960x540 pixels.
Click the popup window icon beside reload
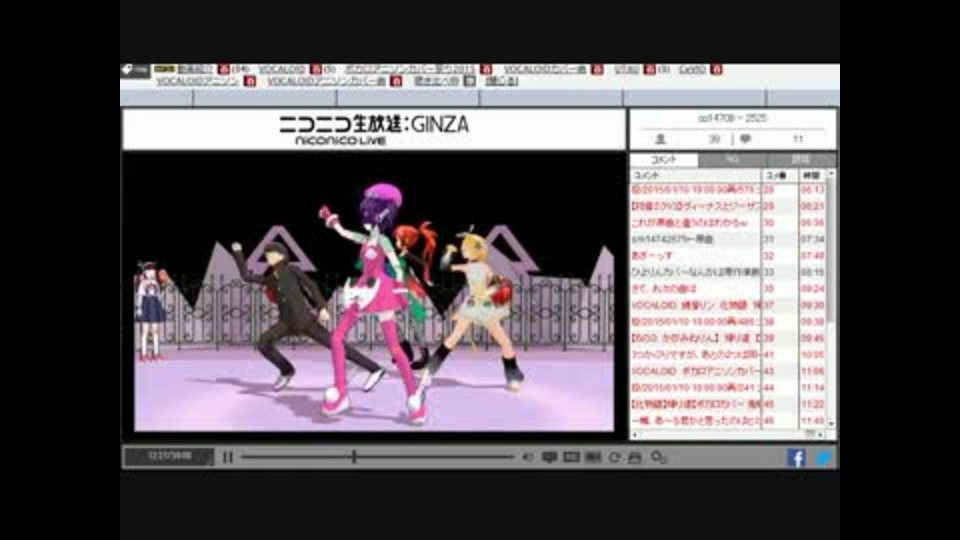tap(634, 457)
